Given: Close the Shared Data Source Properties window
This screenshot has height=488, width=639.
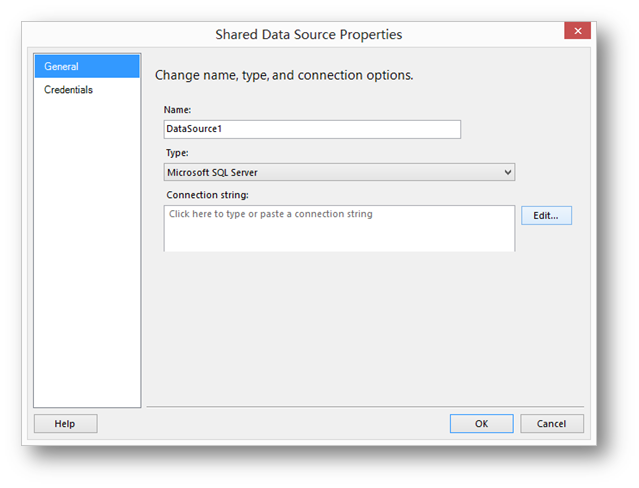Looking at the screenshot, I should pyautogui.click(x=577, y=31).
